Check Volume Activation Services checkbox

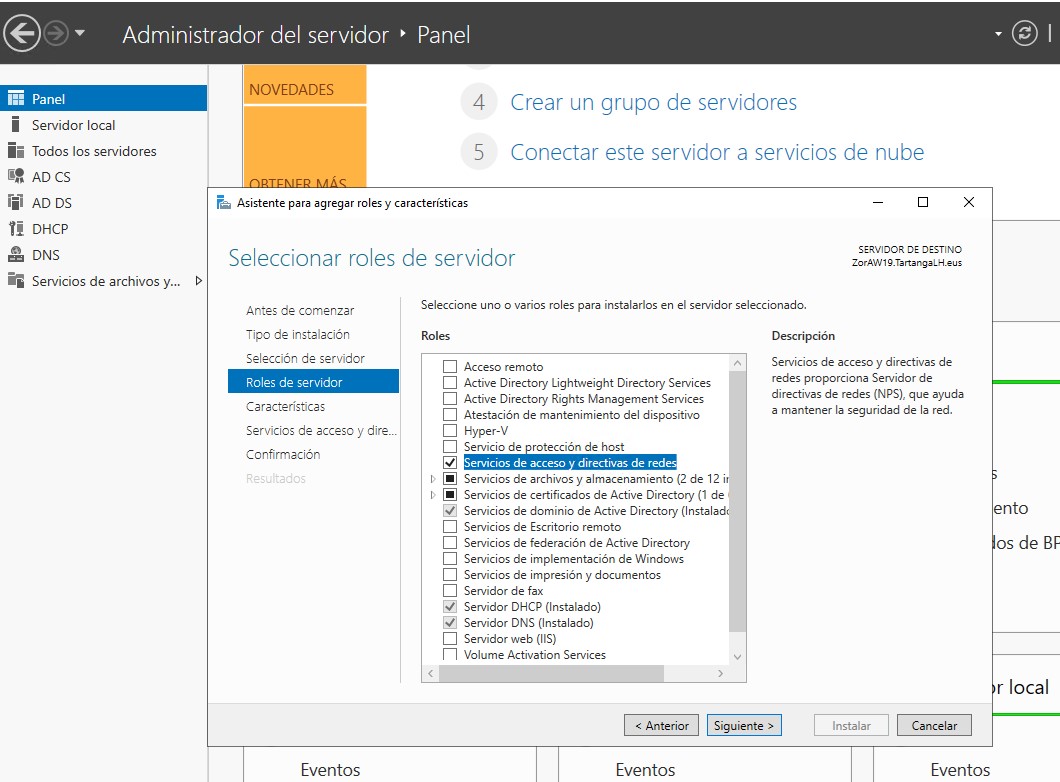click(450, 654)
